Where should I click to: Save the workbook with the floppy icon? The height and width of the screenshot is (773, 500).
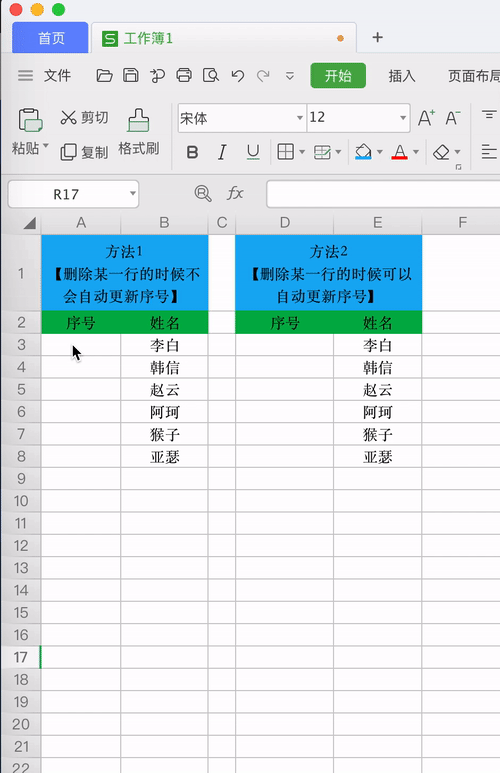pos(131,75)
